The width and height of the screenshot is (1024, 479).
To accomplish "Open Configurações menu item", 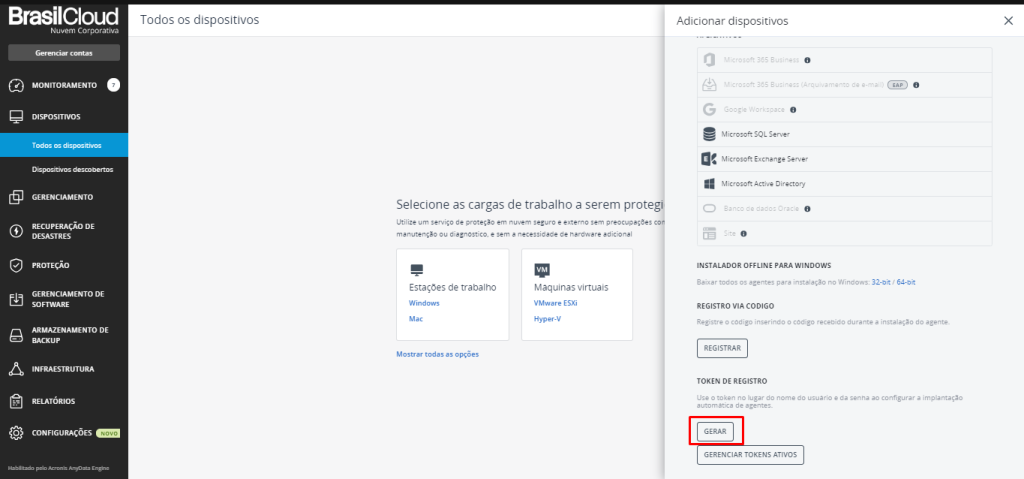I will pos(64,433).
